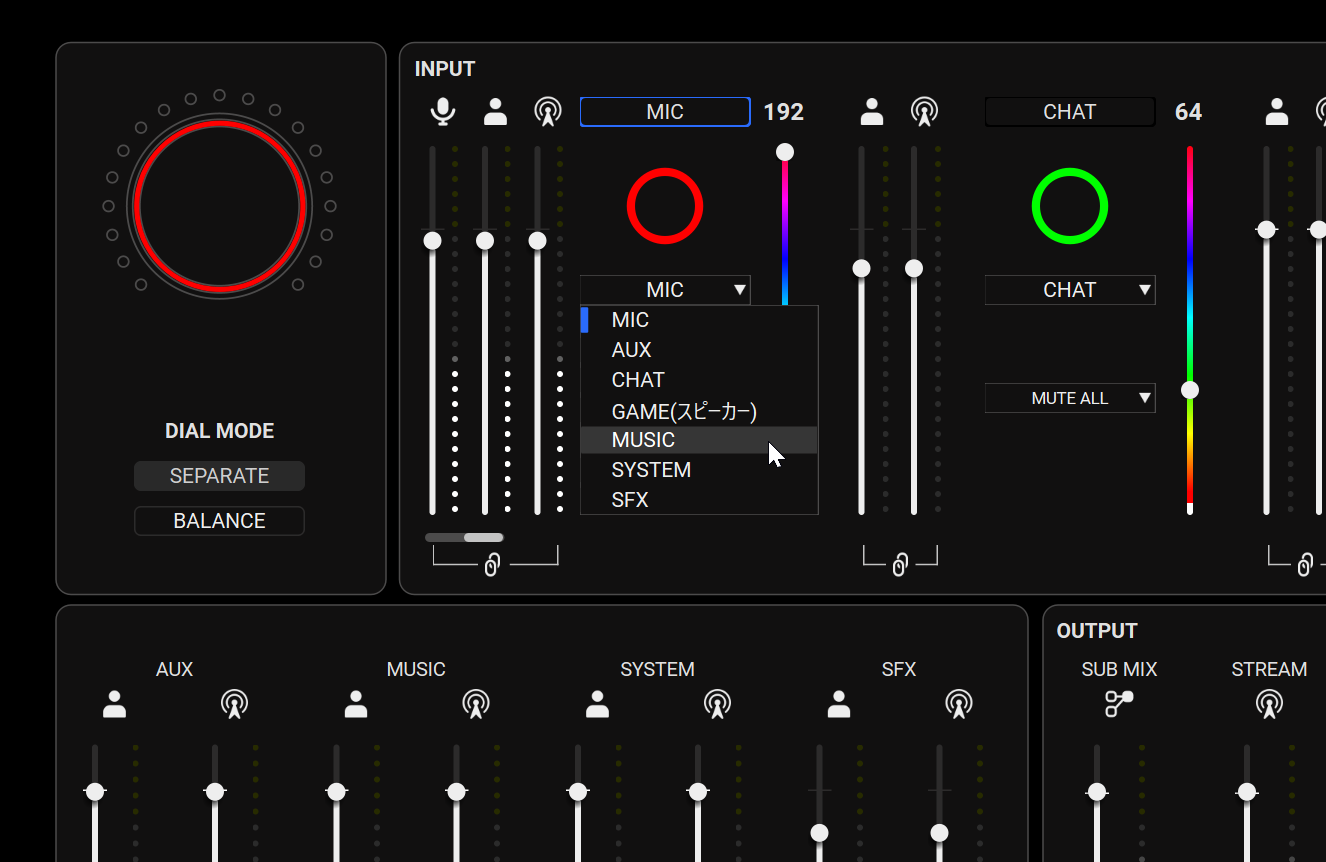Choose GAME(スピーカー) from the source list

[x=699, y=410]
